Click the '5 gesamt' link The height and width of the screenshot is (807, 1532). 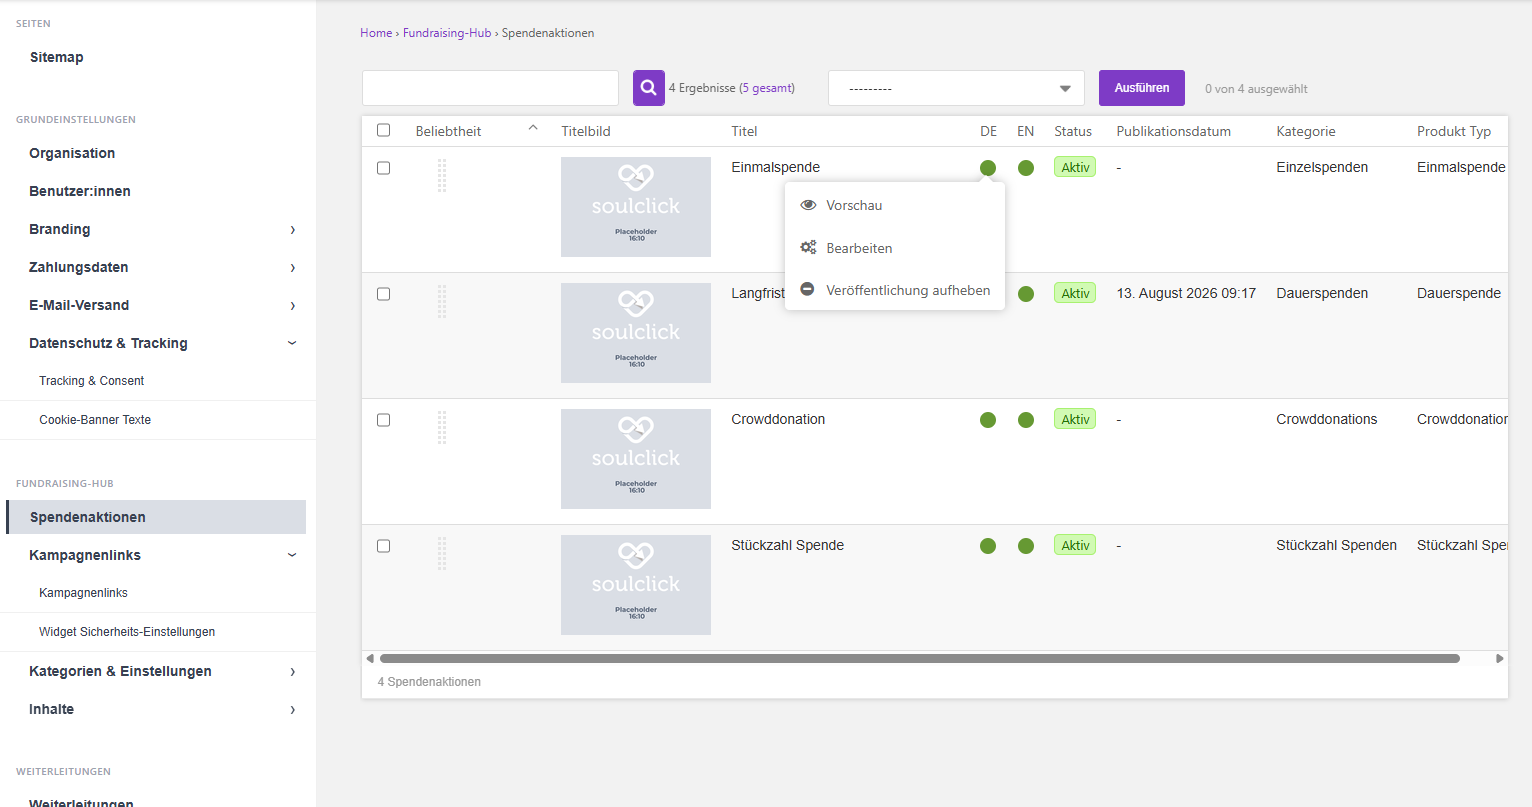pos(767,88)
